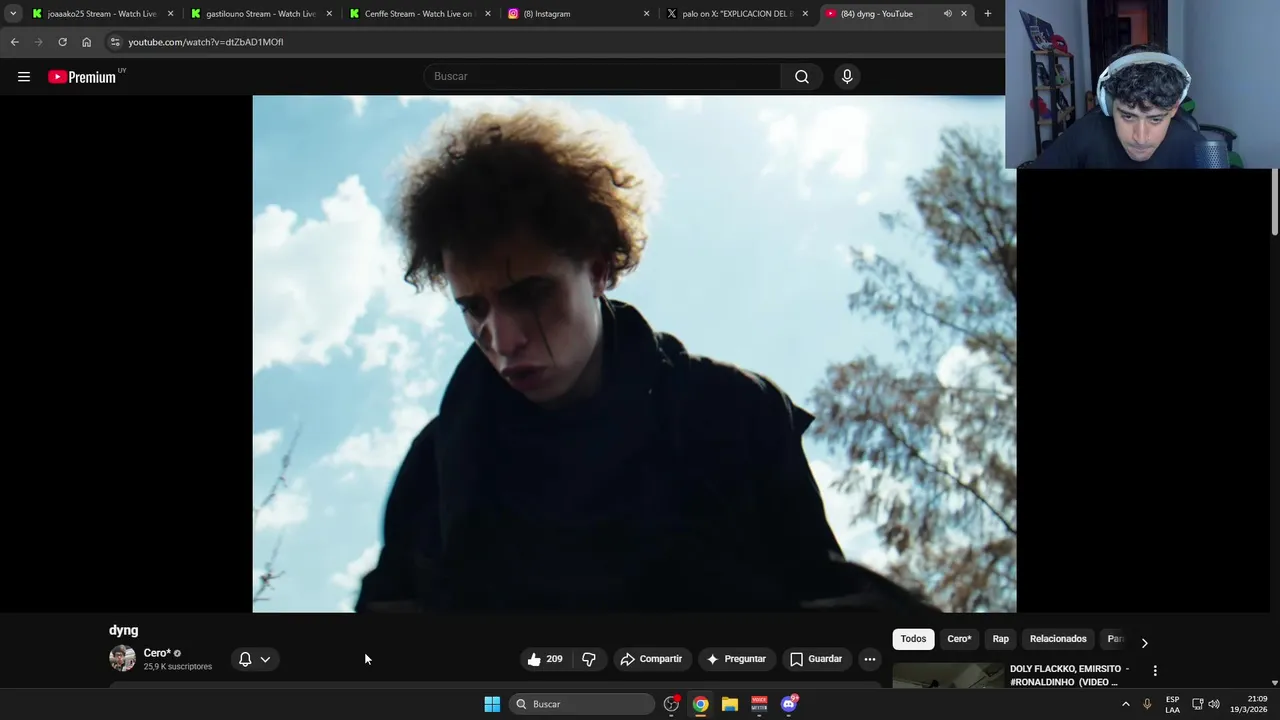The height and width of the screenshot is (720, 1280).
Task: Click the Buscar search field
Action: tap(602, 77)
